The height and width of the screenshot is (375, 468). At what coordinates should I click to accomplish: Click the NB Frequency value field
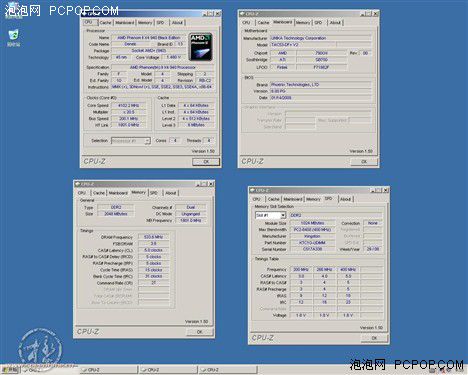(x=191, y=221)
